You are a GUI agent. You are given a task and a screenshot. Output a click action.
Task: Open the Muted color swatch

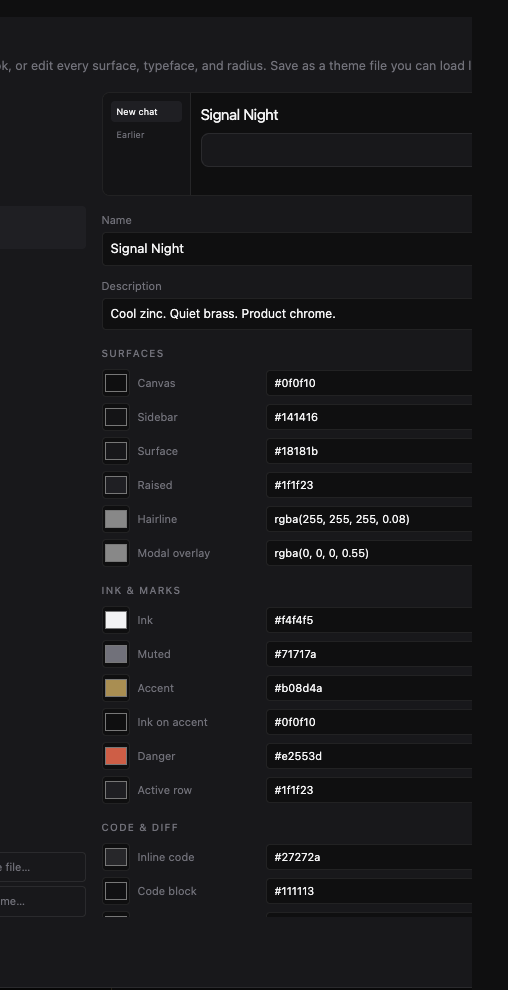coord(115,655)
